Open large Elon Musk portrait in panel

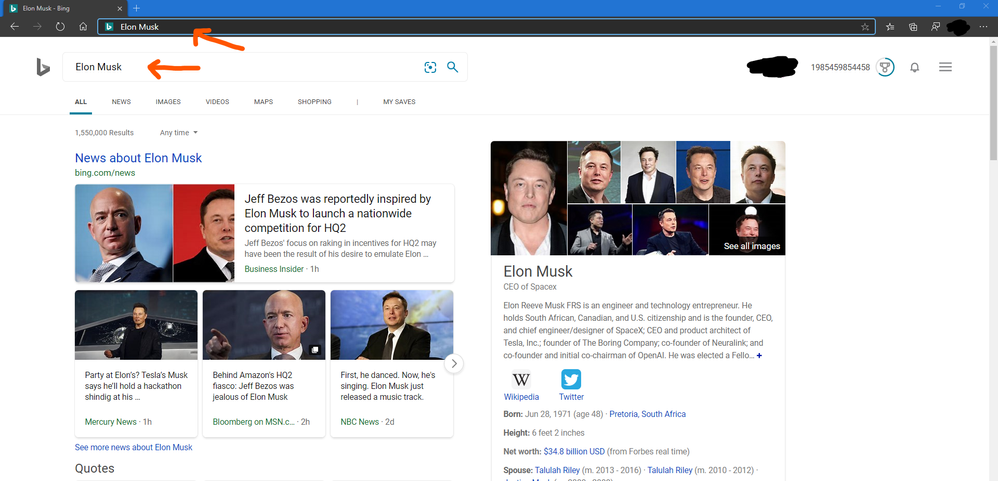point(528,198)
